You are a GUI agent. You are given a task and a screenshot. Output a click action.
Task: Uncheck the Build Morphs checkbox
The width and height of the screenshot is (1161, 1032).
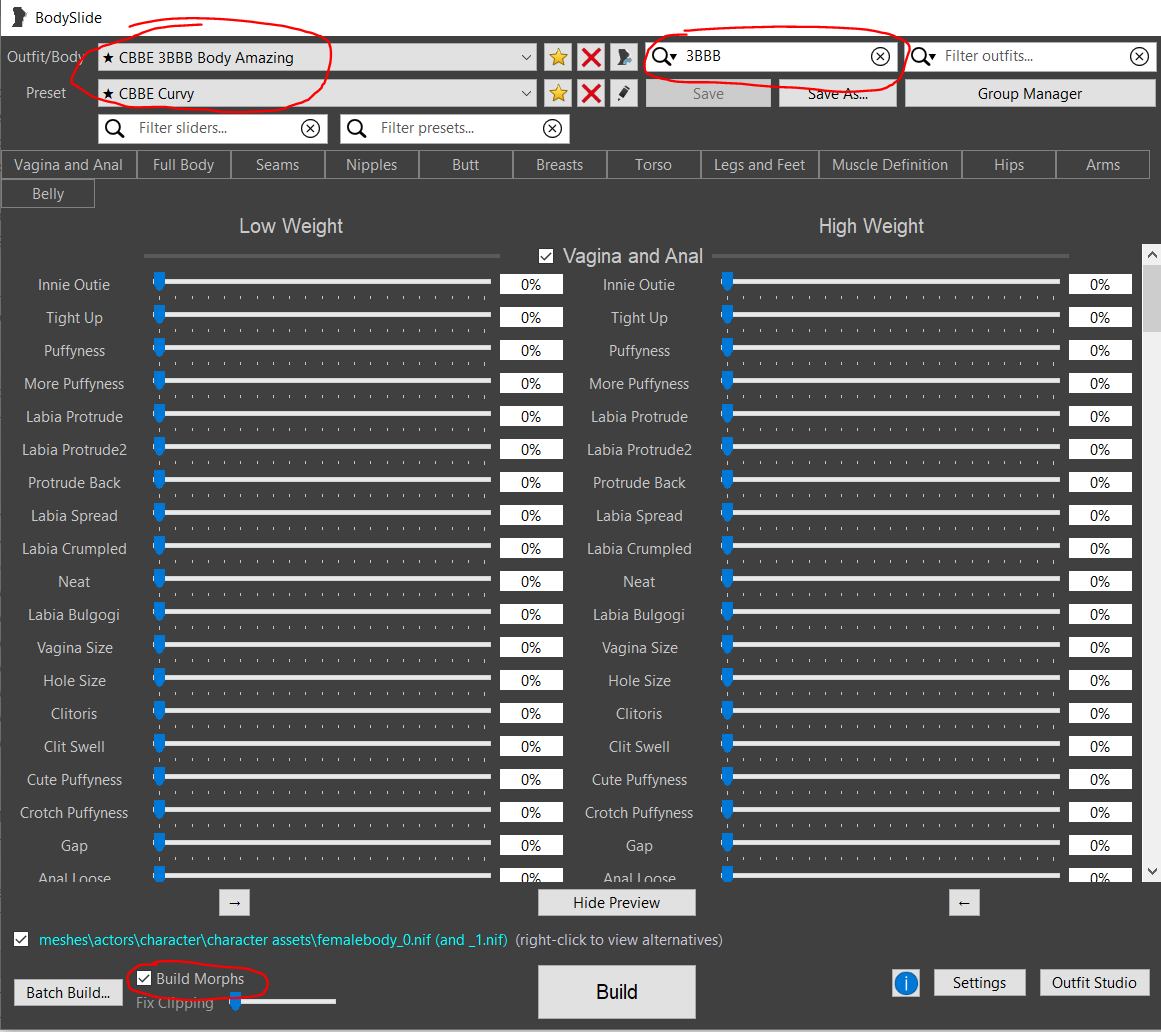pos(144,978)
